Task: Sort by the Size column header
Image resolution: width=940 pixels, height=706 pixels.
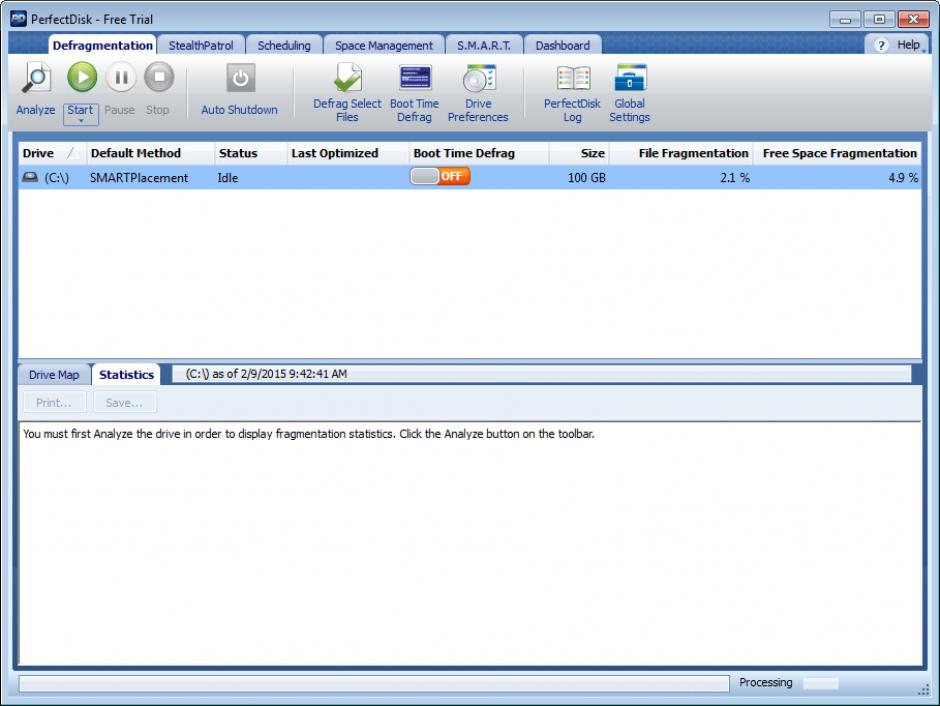Action: [579, 153]
